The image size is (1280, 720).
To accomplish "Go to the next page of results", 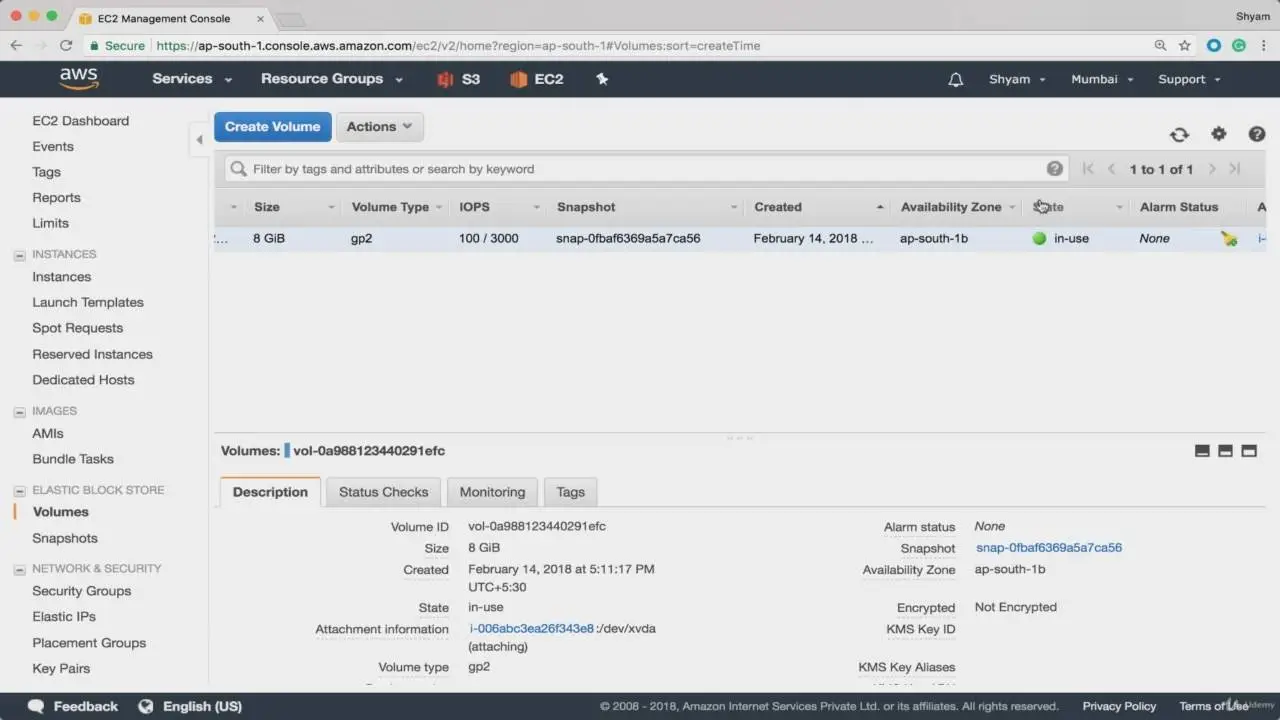I will coord(1212,169).
